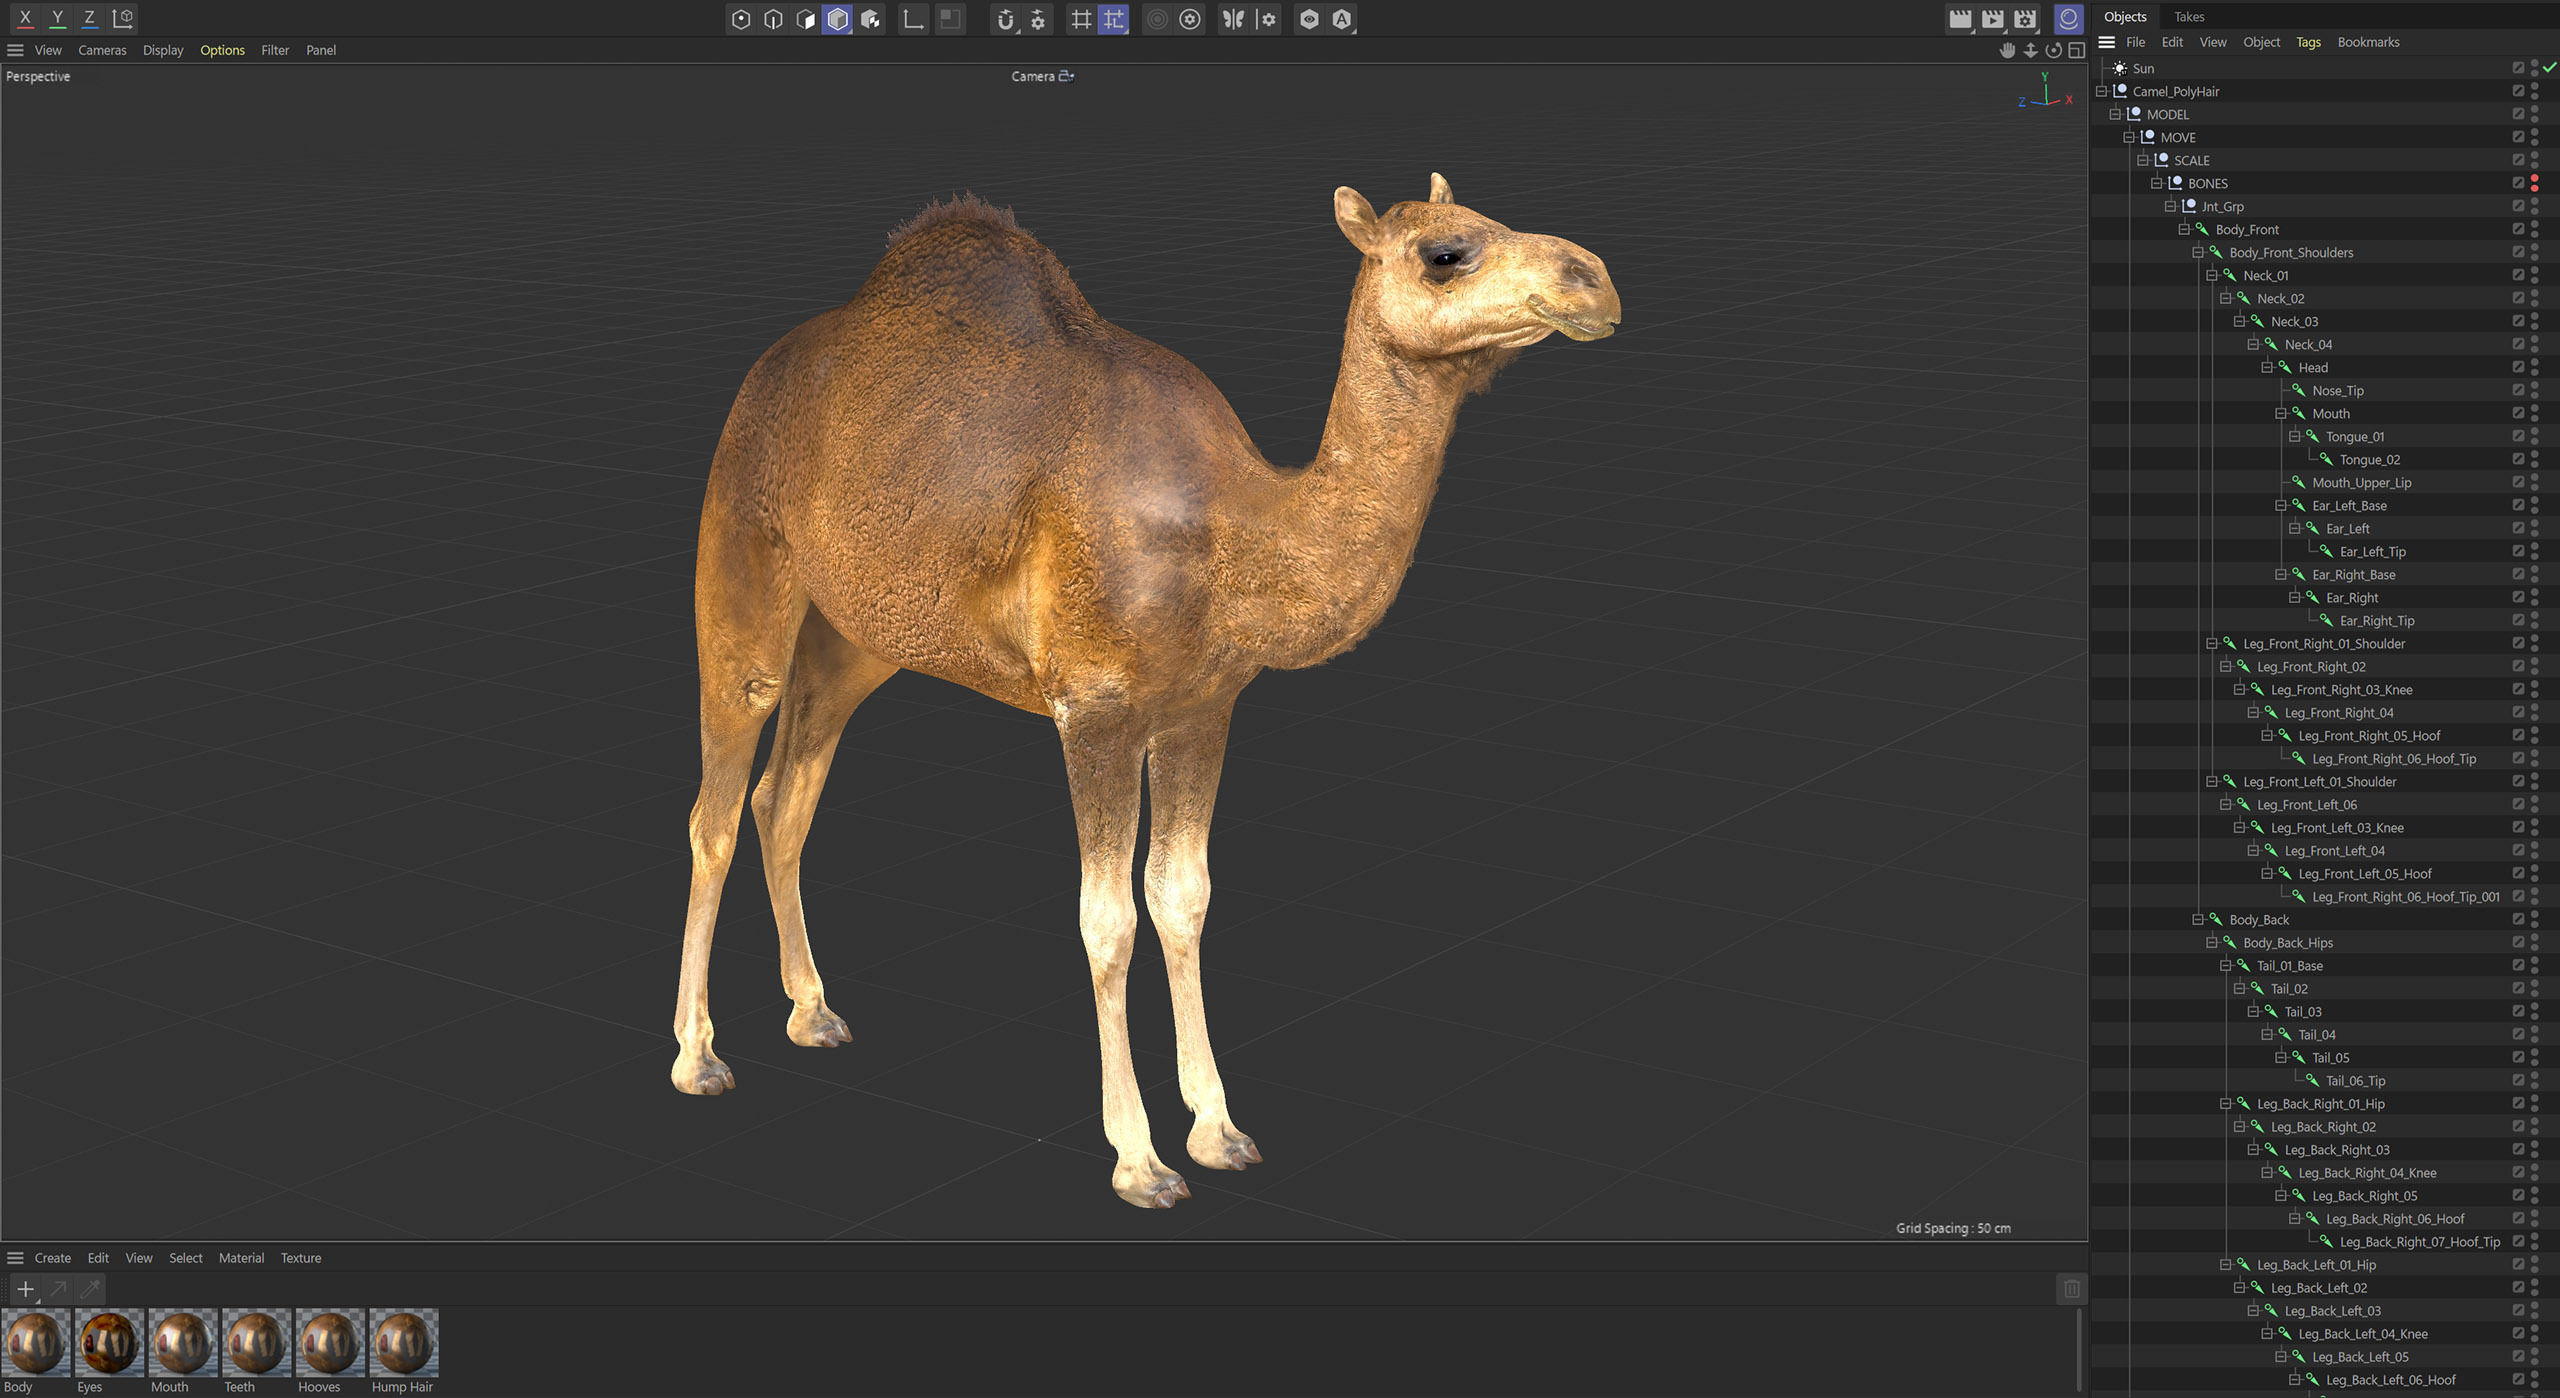Open viewport Display menu
The width and height of the screenshot is (2560, 1398).
tap(163, 50)
